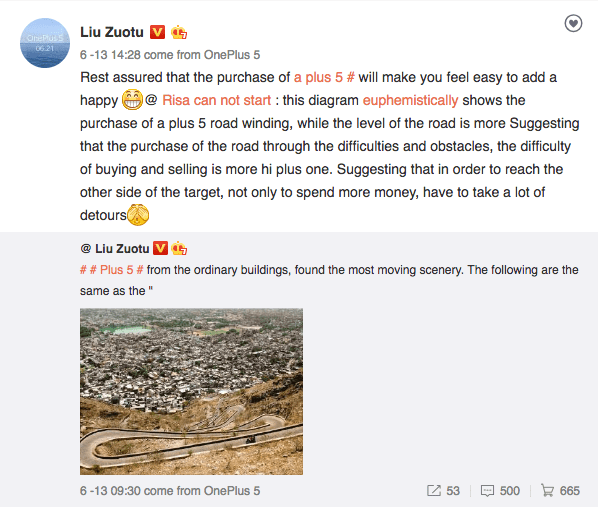Image resolution: width=598 pixels, height=507 pixels.
Task: Click the 'euphemistically' highlighted link
Action: click(x=410, y=100)
